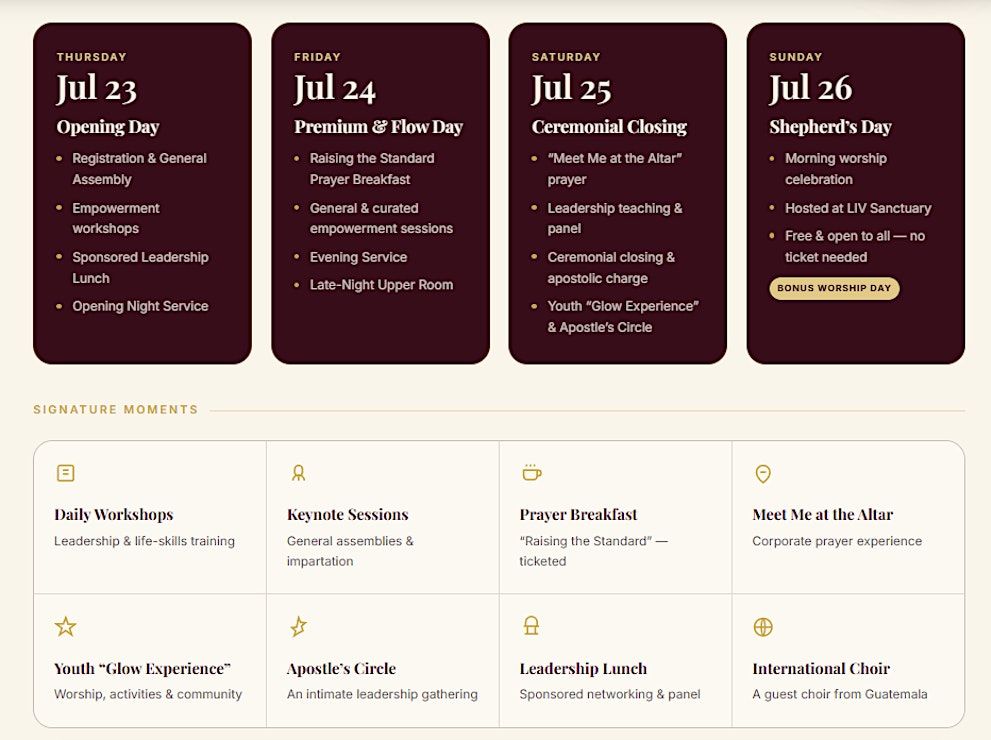Open the Prayer Breakfast tile title

tap(578, 514)
